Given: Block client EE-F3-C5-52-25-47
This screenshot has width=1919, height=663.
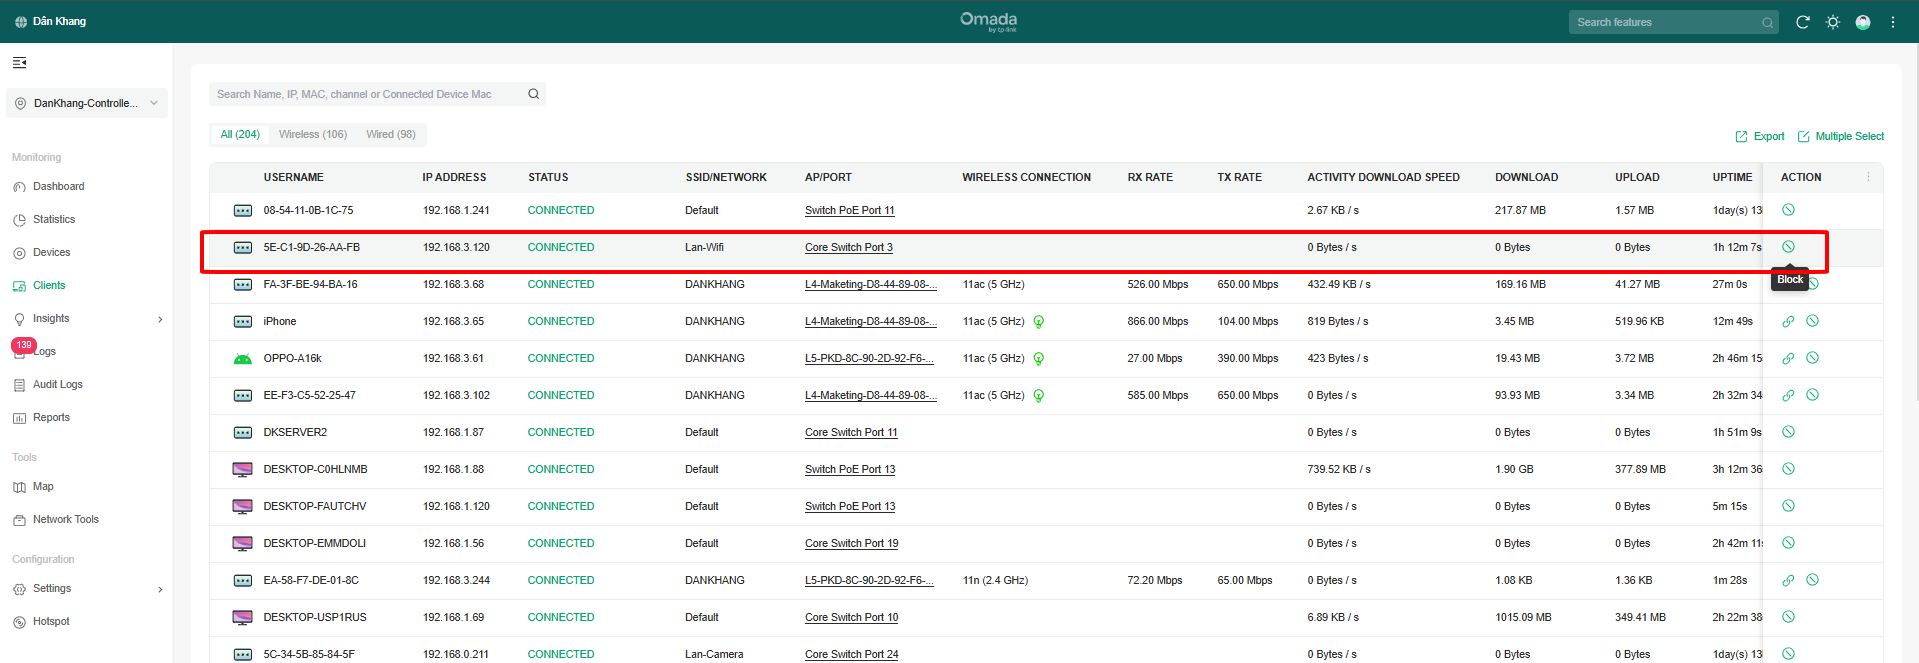Looking at the screenshot, I should click(x=1812, y=395).
